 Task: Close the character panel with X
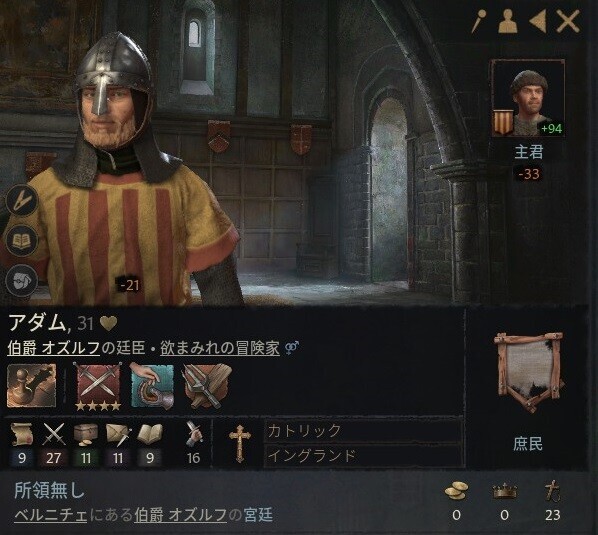pyautogui.click(x=568, y=21)
